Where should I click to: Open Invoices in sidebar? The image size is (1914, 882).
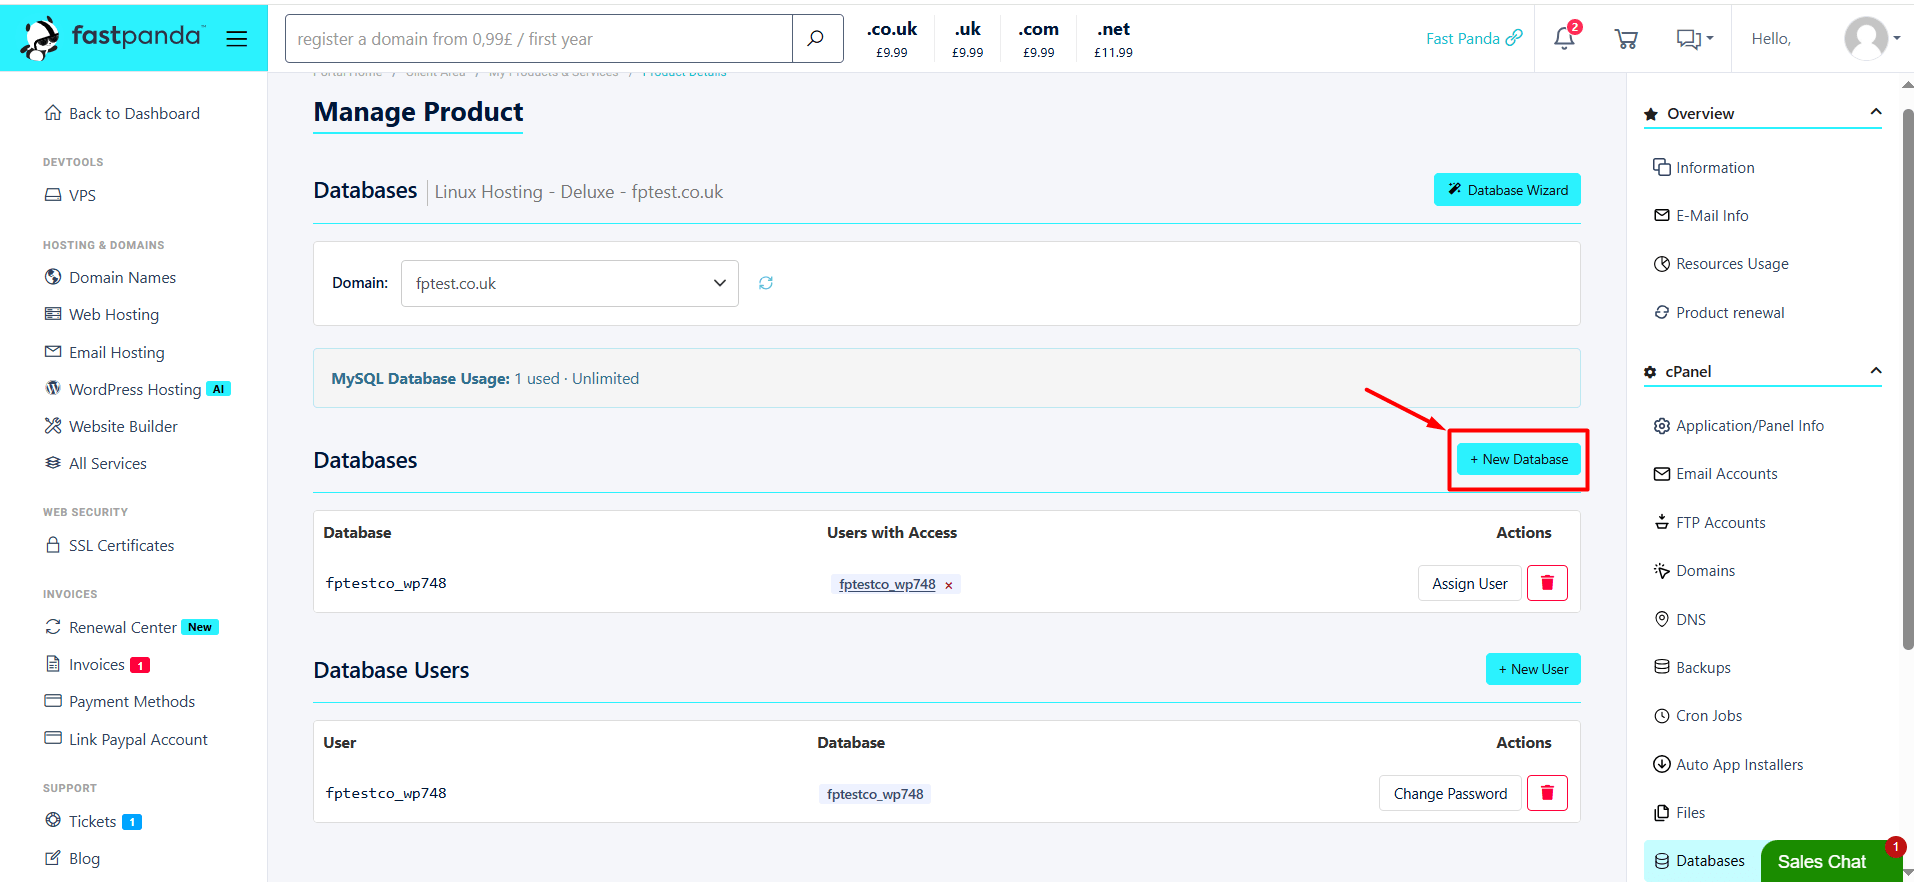97,664
